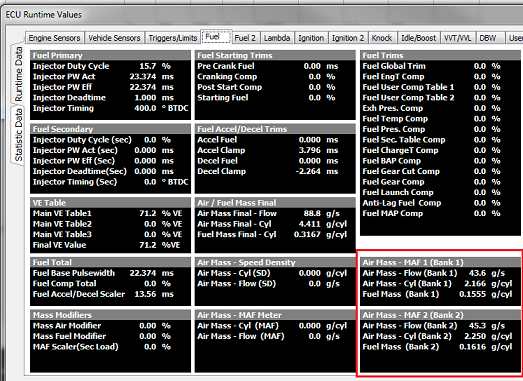
Task: Select the Injector PW Act 23.374 value
Action: [x=143, y=77]
